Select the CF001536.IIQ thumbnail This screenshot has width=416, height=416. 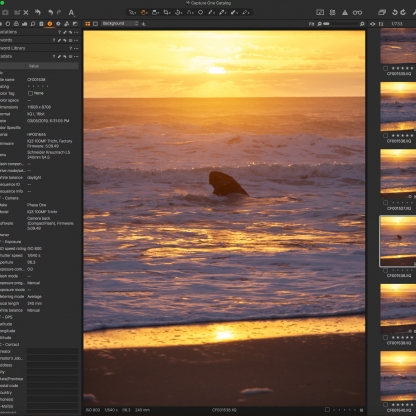[x=398, y=107]
